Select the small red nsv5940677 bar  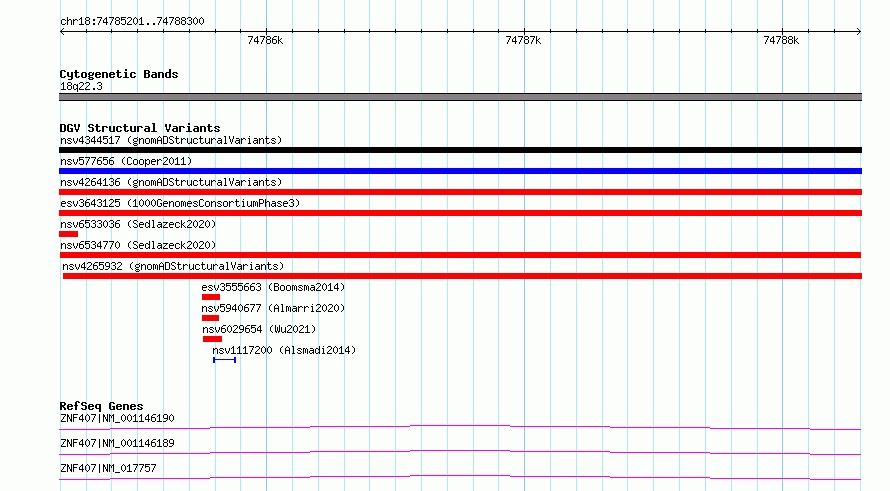point(210,318)
